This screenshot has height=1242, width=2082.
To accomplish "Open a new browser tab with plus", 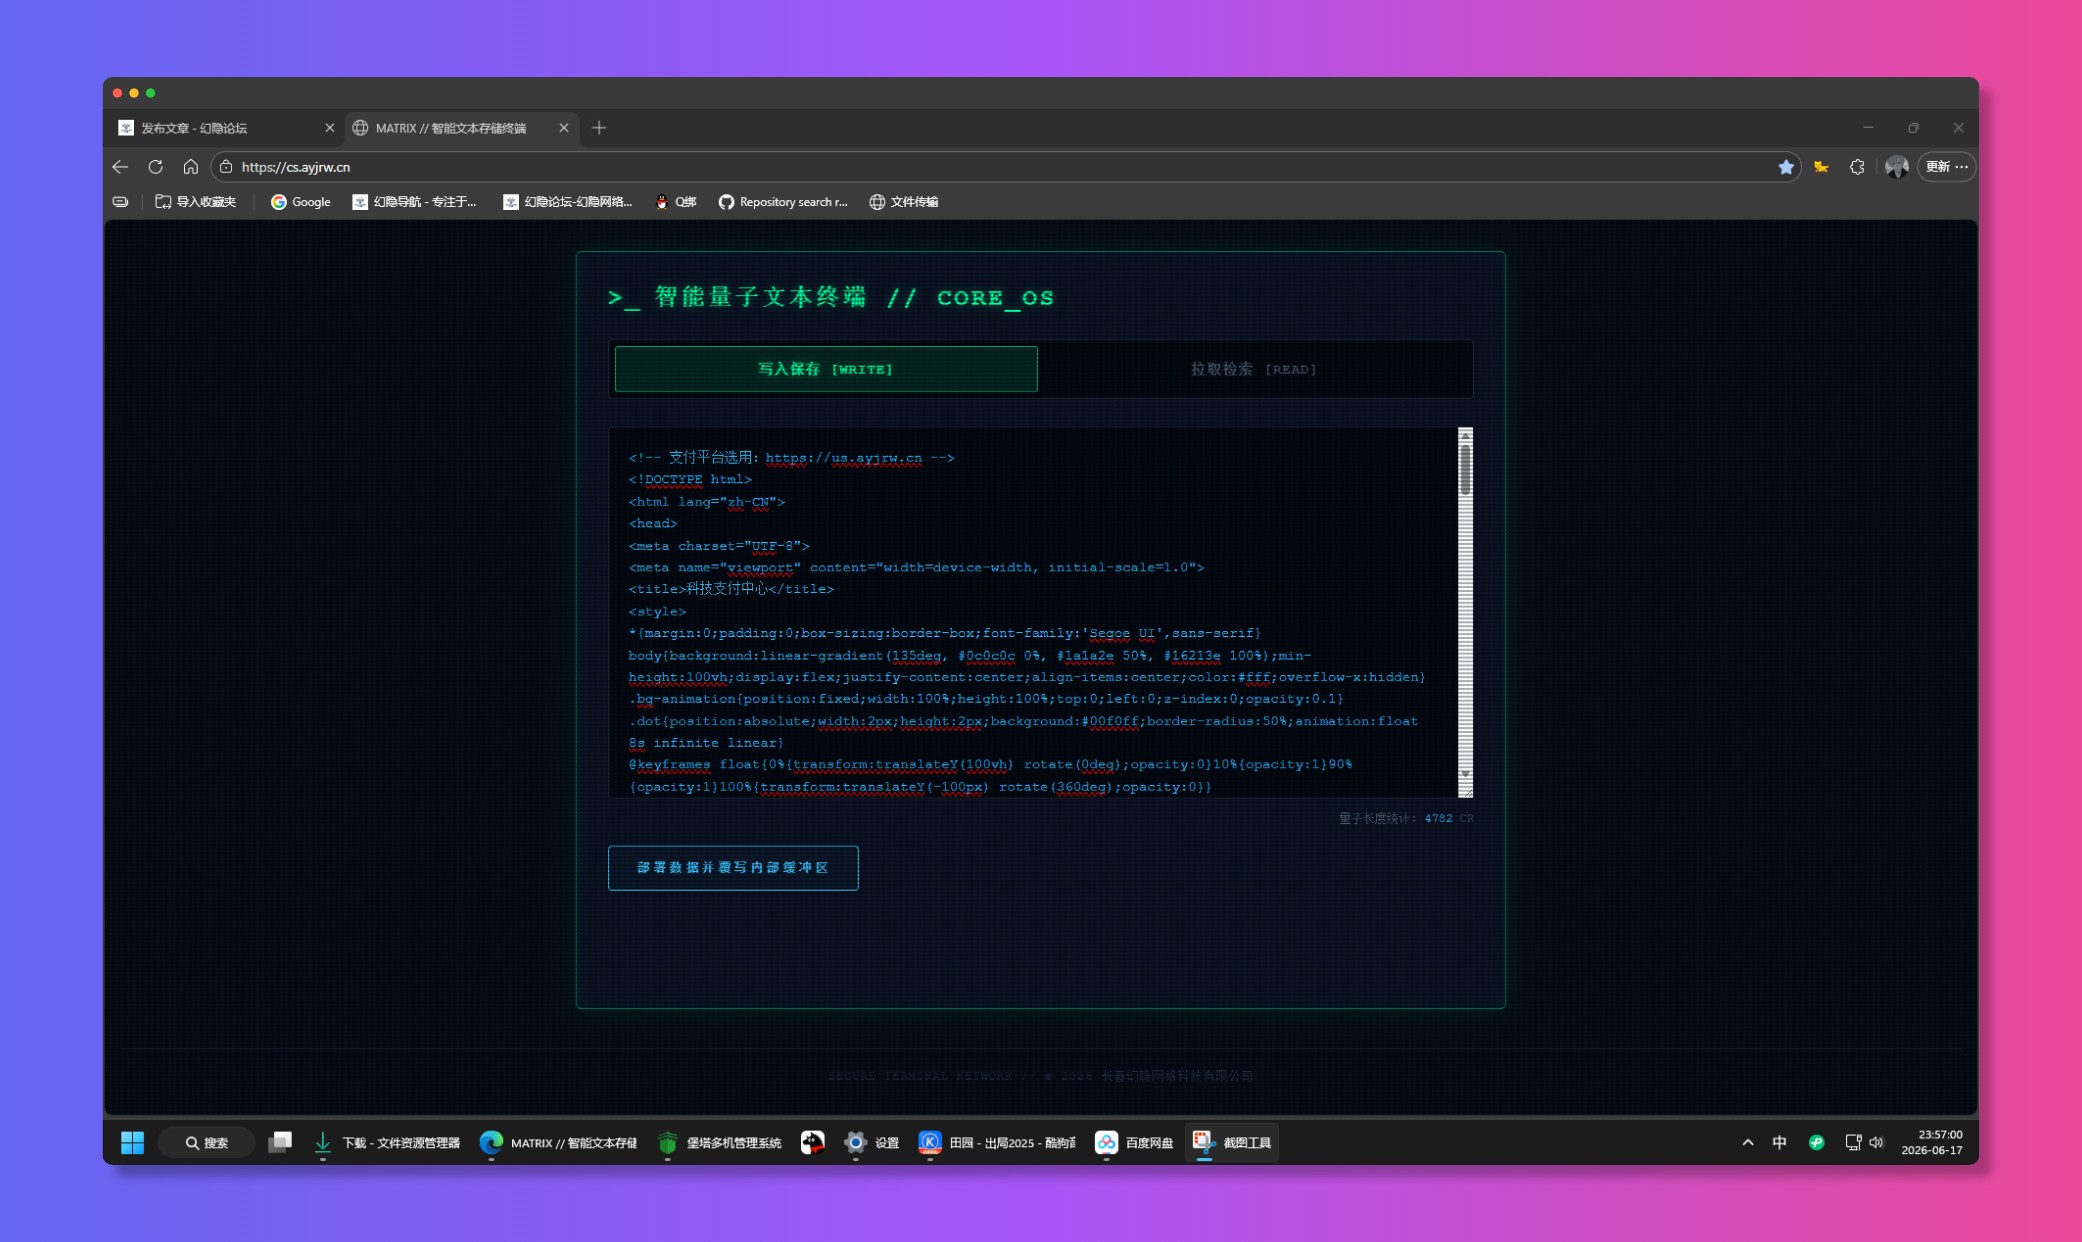I will [599, 128].
